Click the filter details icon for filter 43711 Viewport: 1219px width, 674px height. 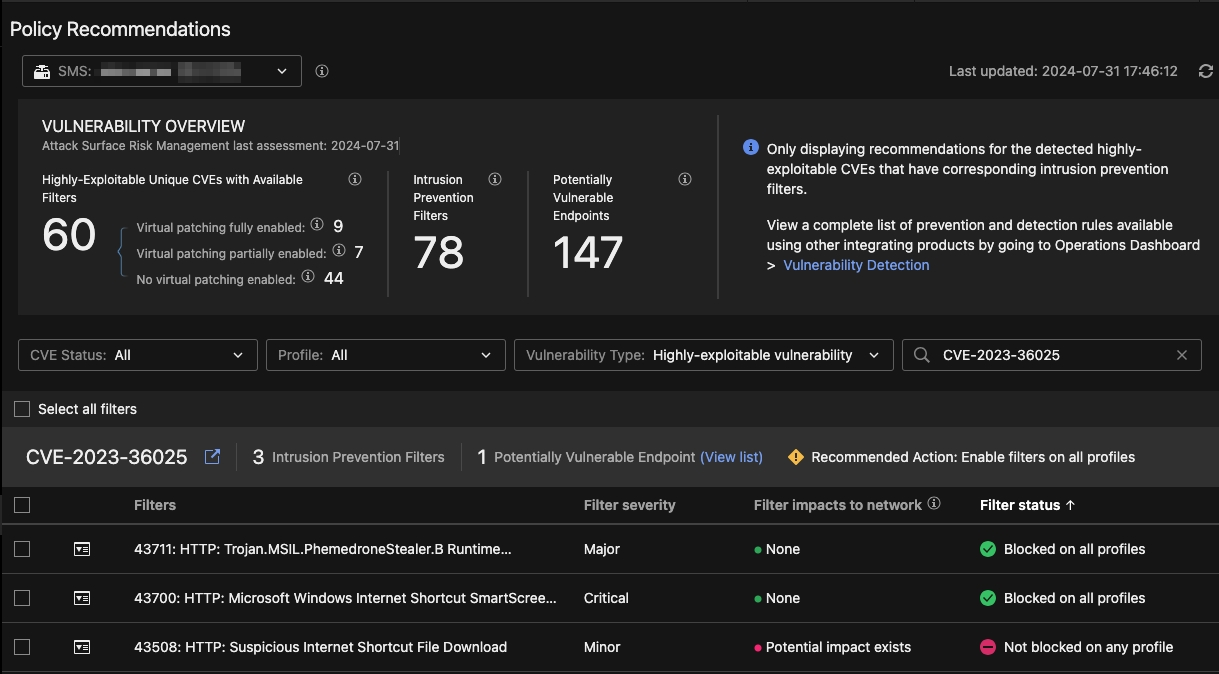tap(82, 549)
